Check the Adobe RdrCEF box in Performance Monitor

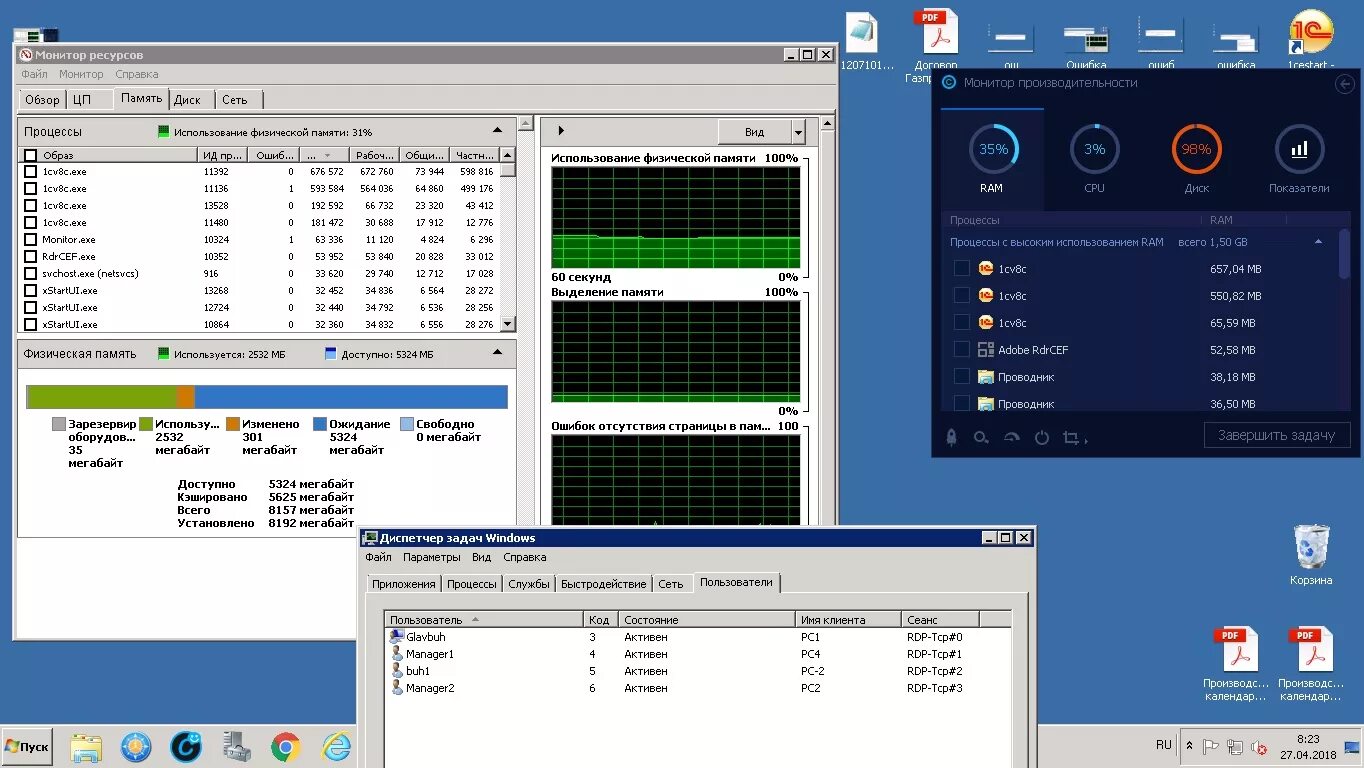pyautogui.click(x=961, y=350)
